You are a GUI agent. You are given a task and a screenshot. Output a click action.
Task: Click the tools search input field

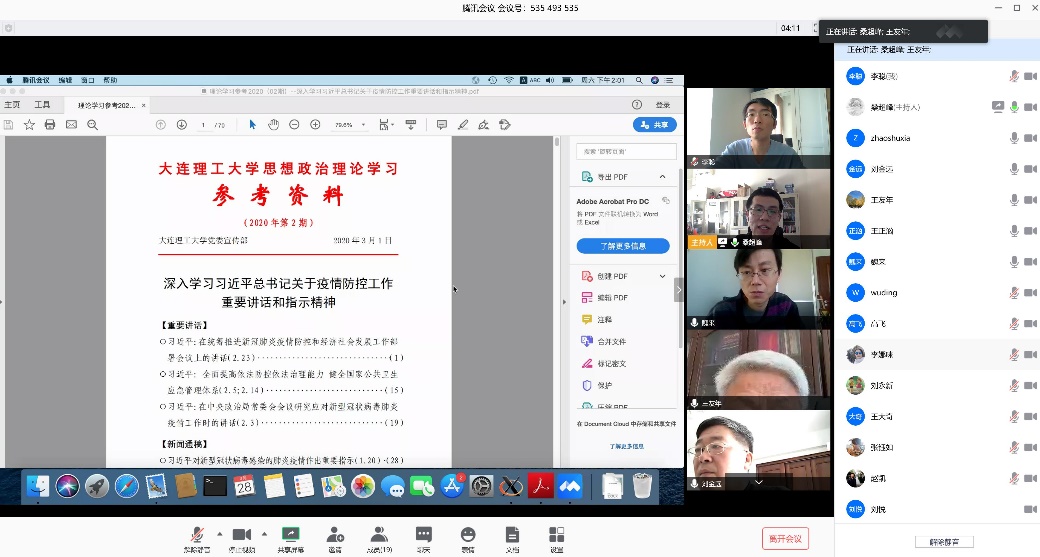(623, 151)
